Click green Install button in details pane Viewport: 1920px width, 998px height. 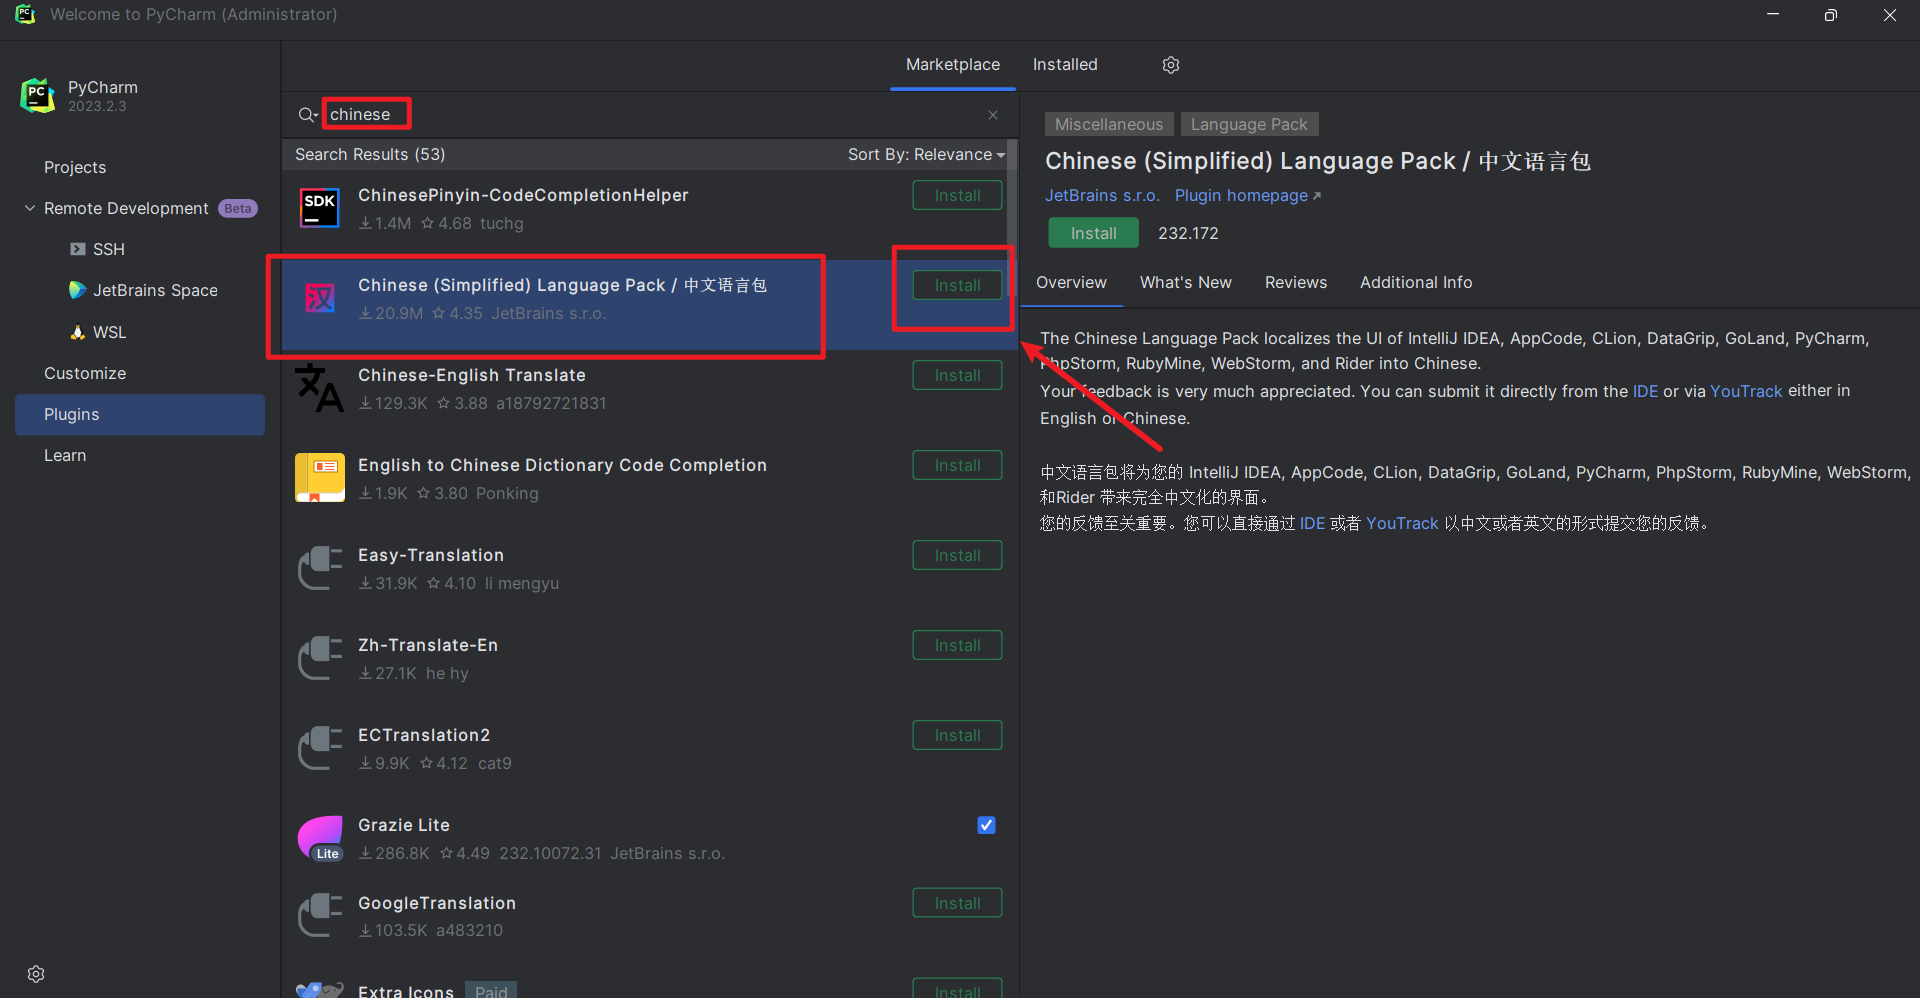(x=1093, y=233)
